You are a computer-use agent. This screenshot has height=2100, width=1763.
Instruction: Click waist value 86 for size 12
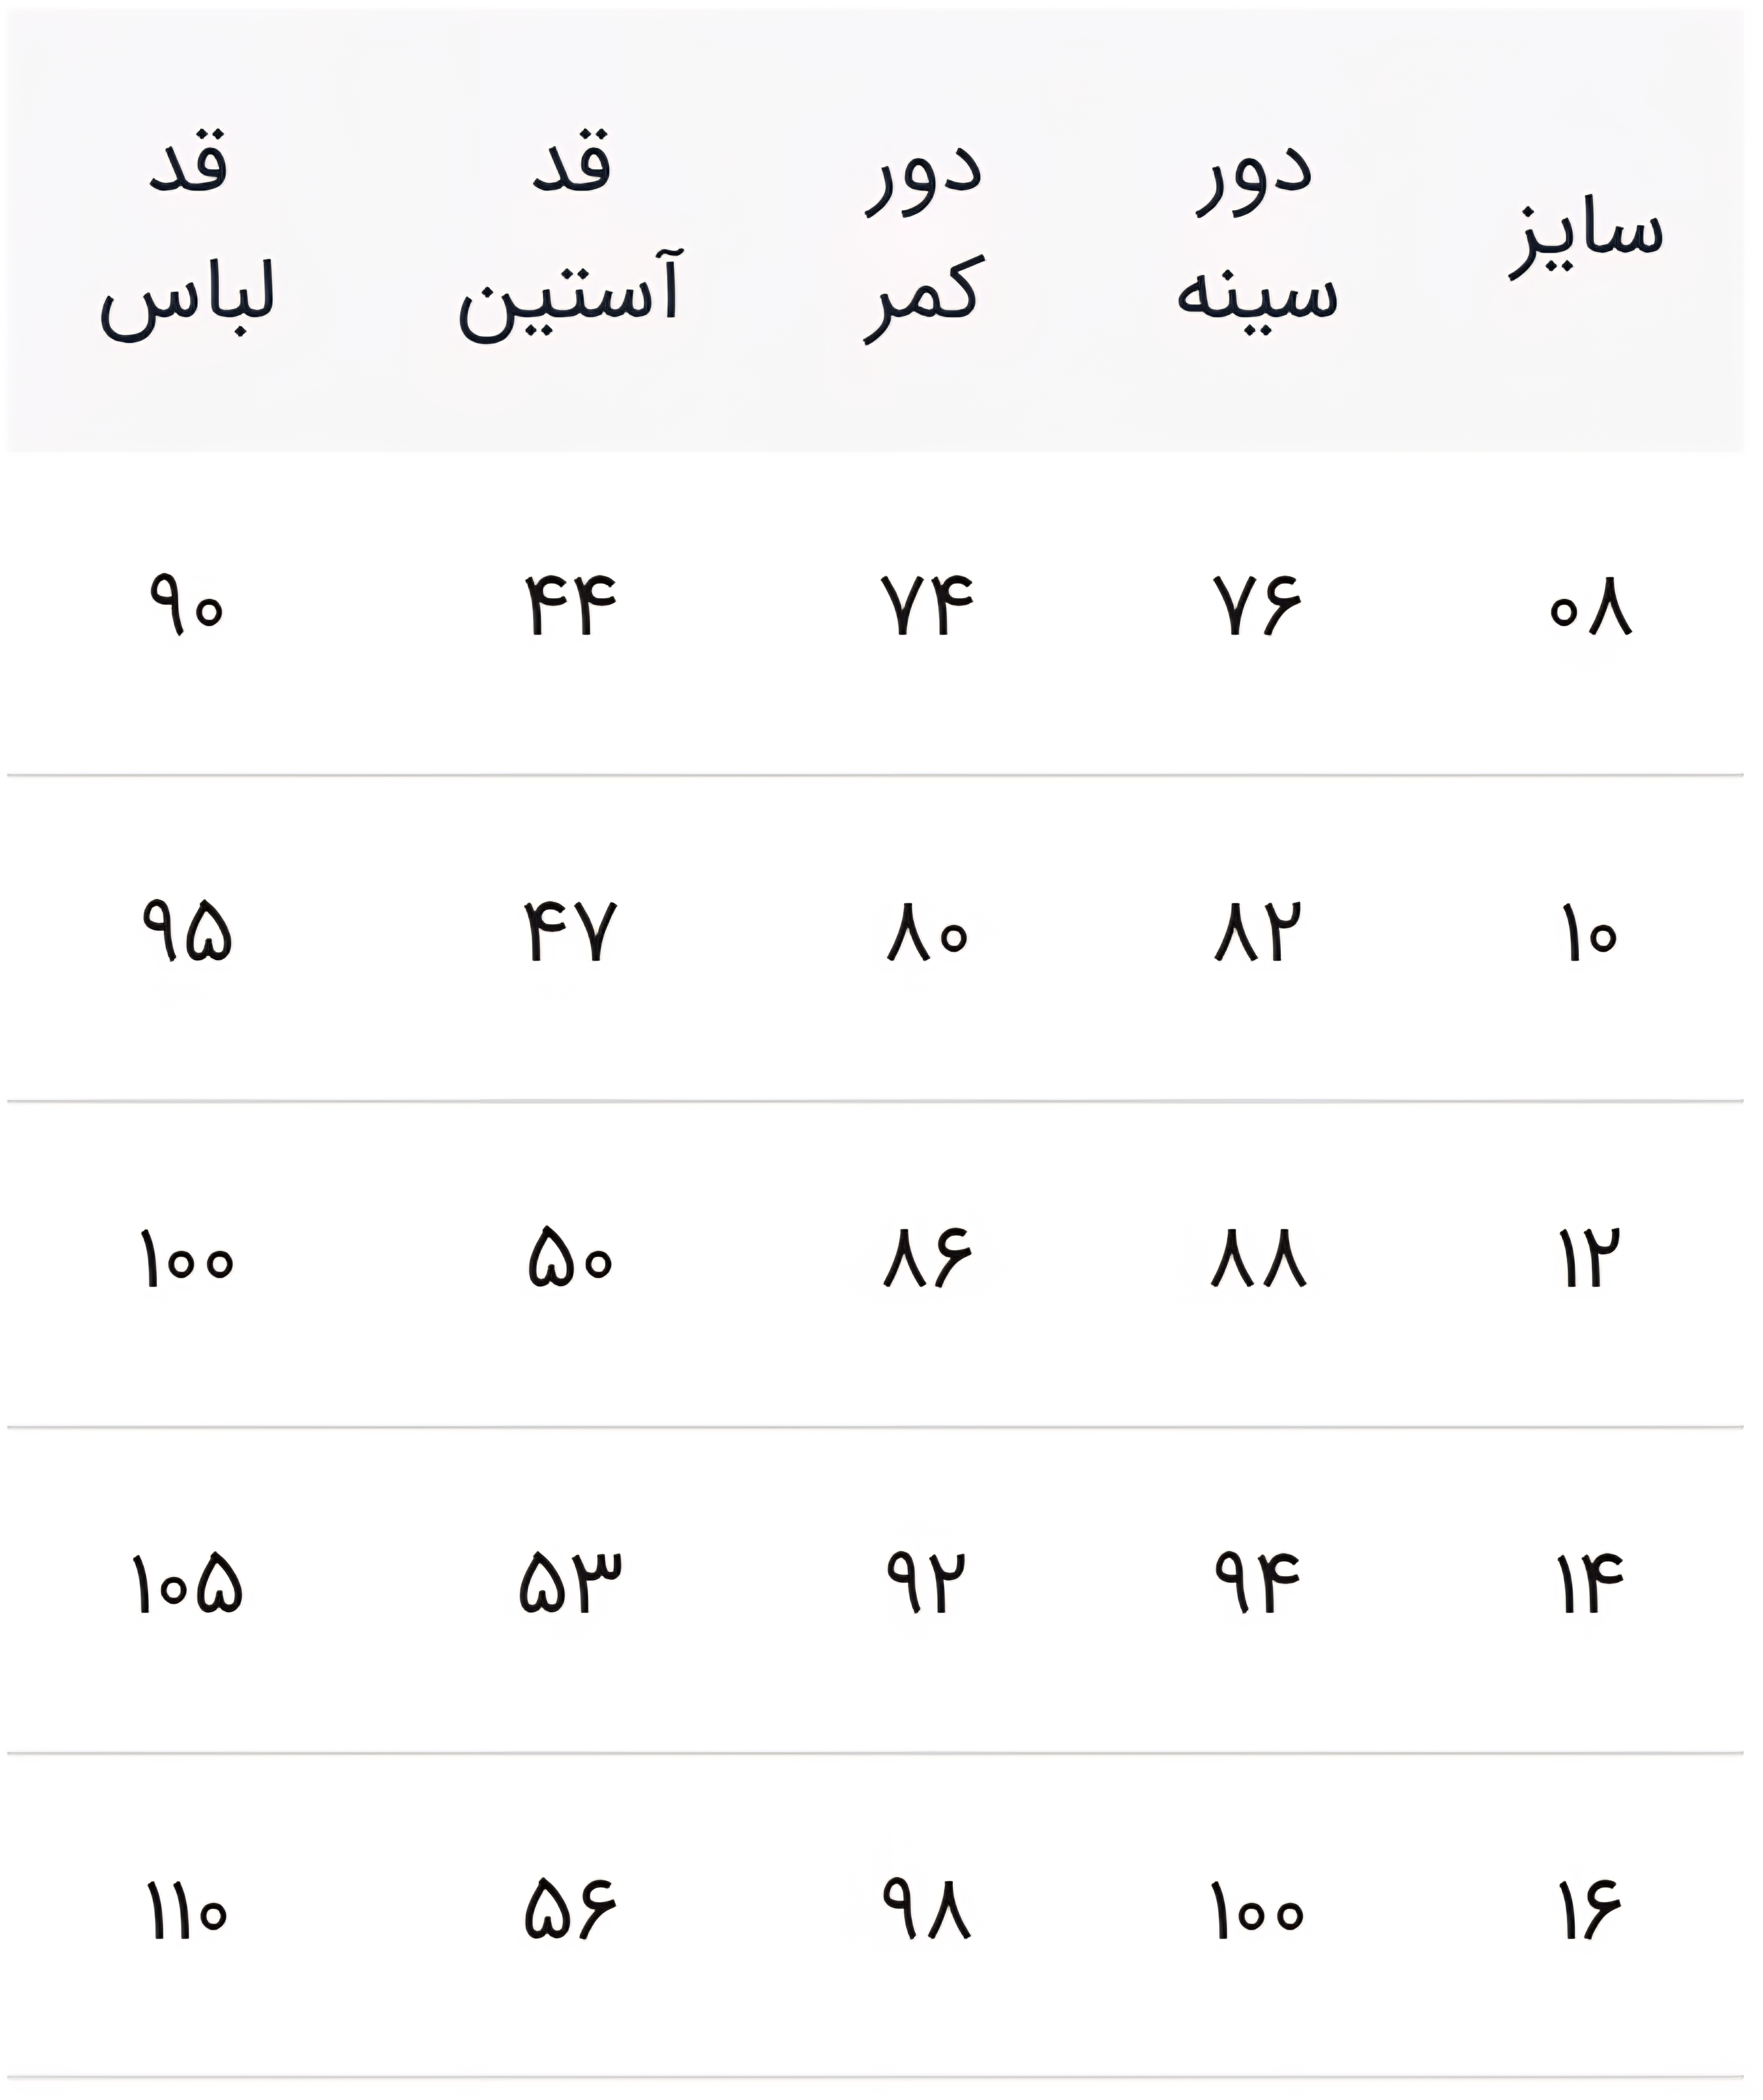coord(927,1259)
